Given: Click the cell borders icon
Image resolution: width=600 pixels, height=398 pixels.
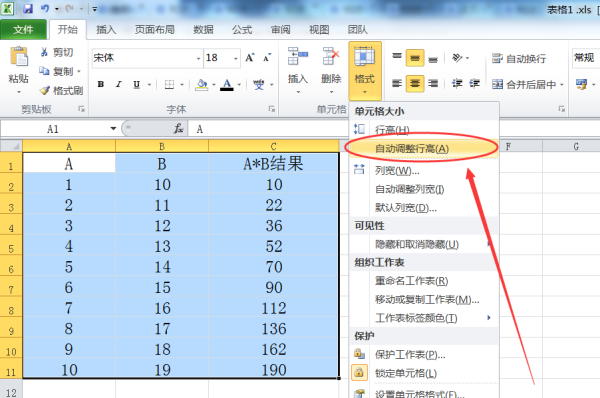Looking at the screenshot, I should (x=169, y=84).
